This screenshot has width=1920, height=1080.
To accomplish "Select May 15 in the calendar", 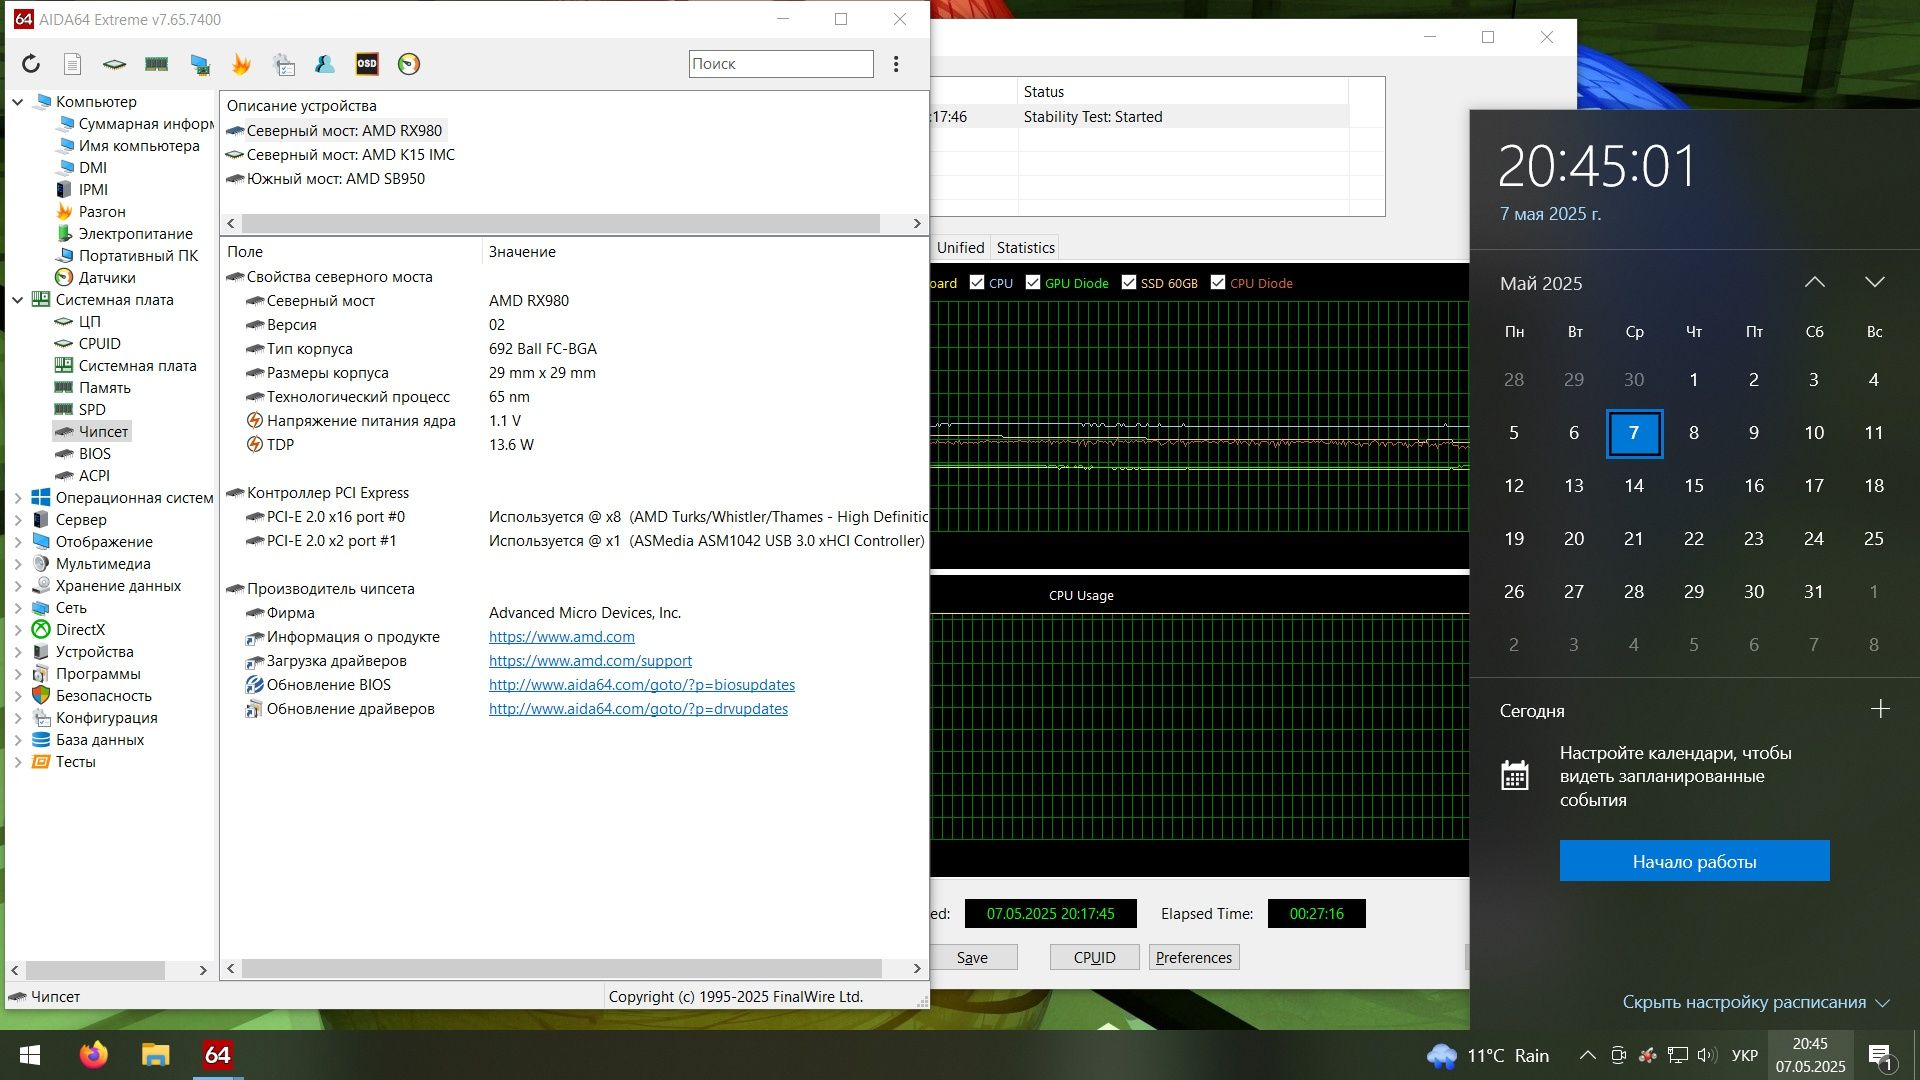I will point(1694,486).
